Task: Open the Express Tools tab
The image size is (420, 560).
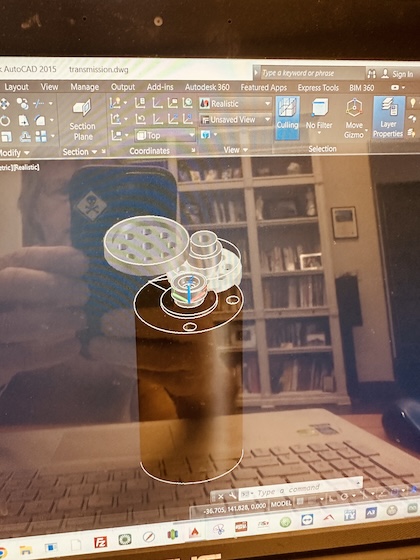Action: (318, 88)
